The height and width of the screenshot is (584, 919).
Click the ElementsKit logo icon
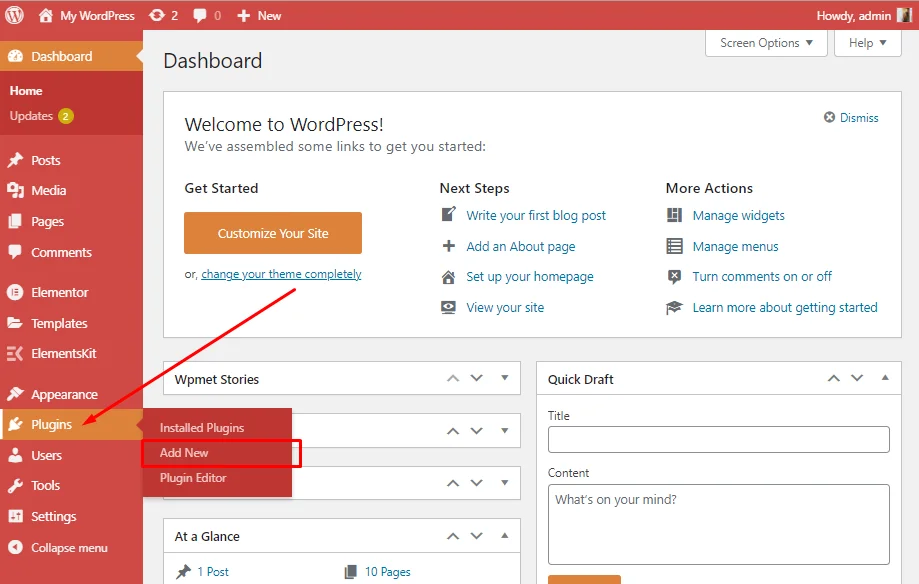coord(15,353)
